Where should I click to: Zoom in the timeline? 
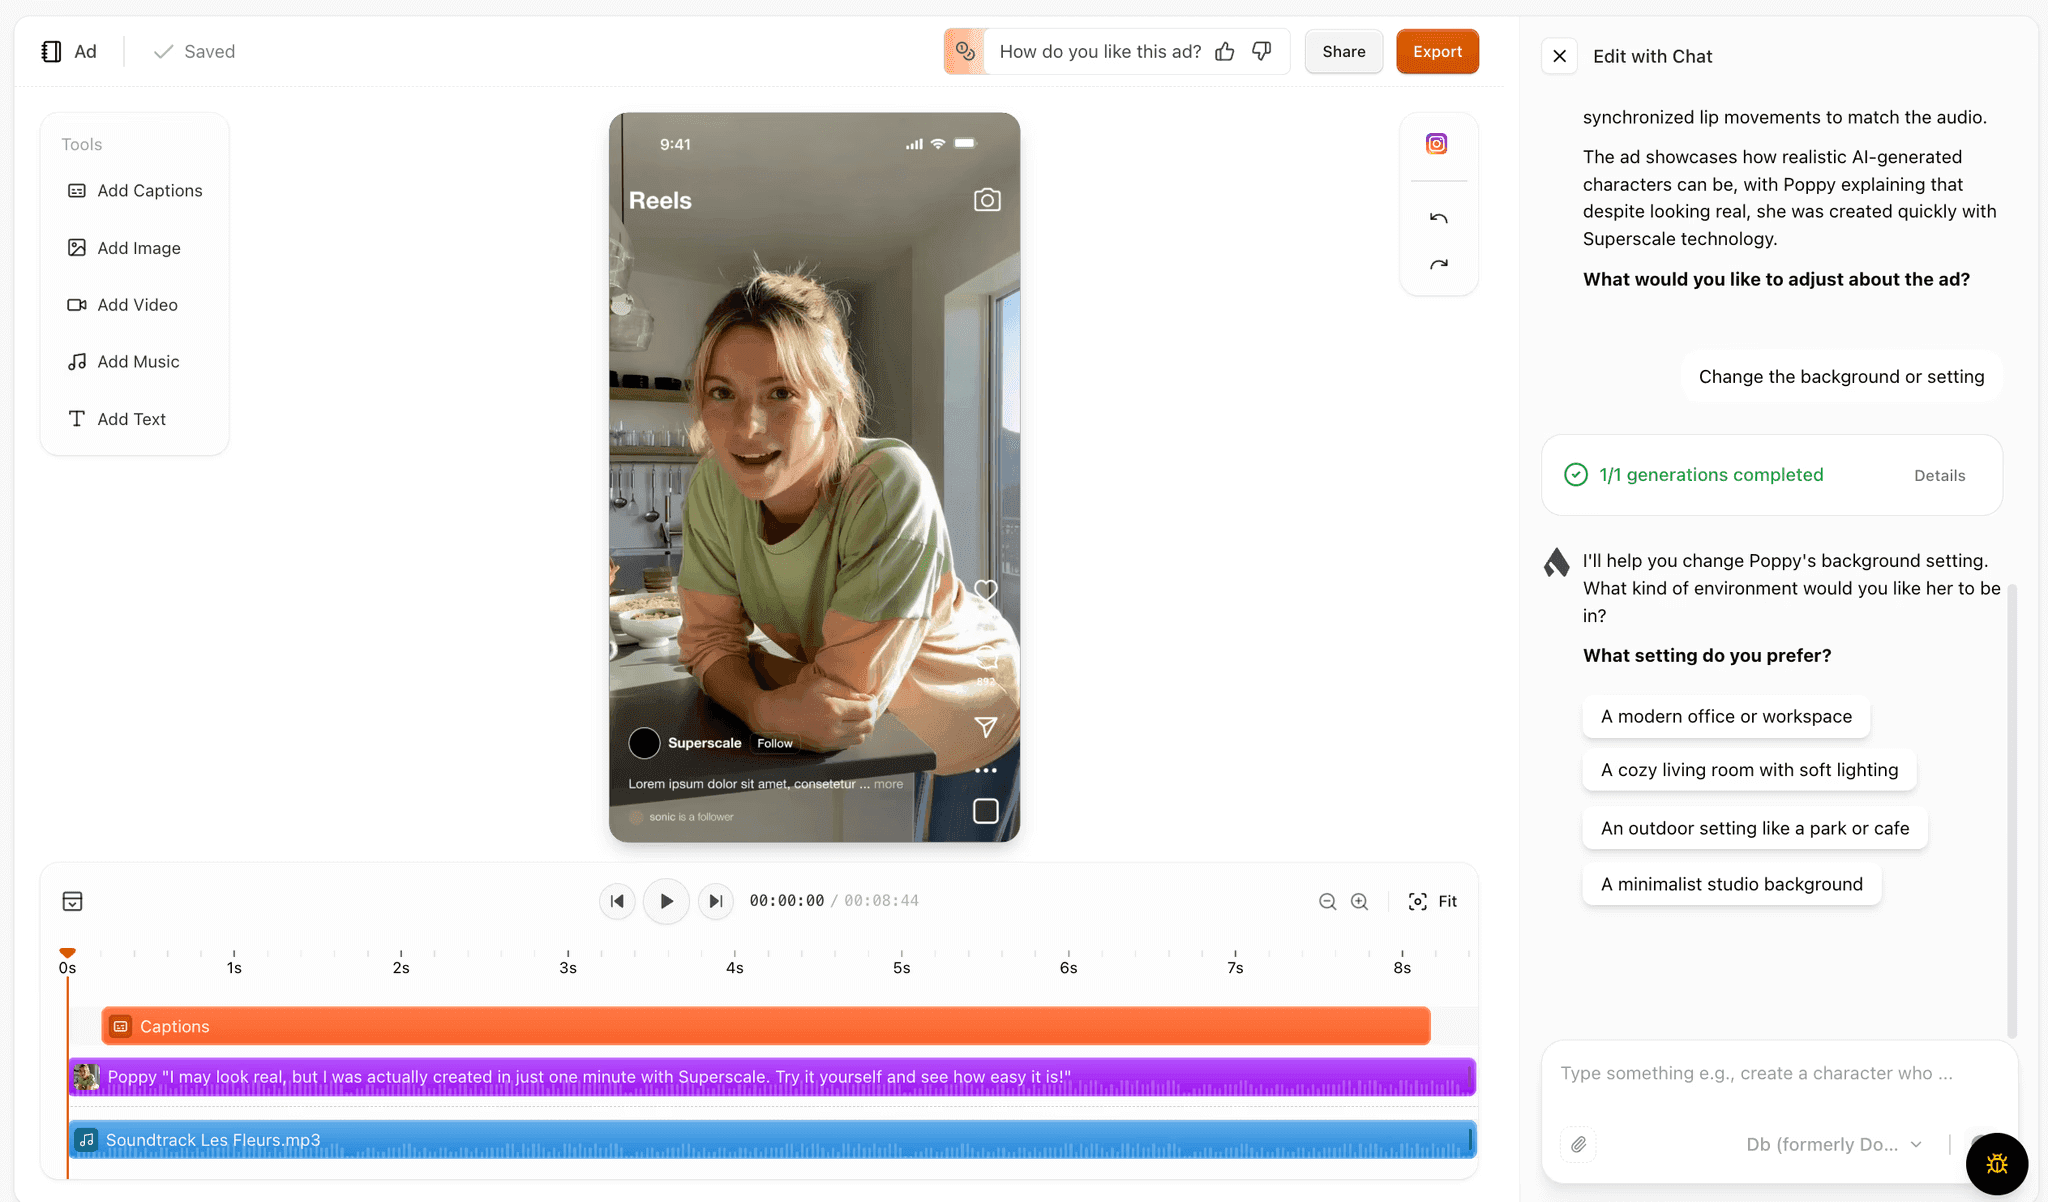coord(1360,902)
